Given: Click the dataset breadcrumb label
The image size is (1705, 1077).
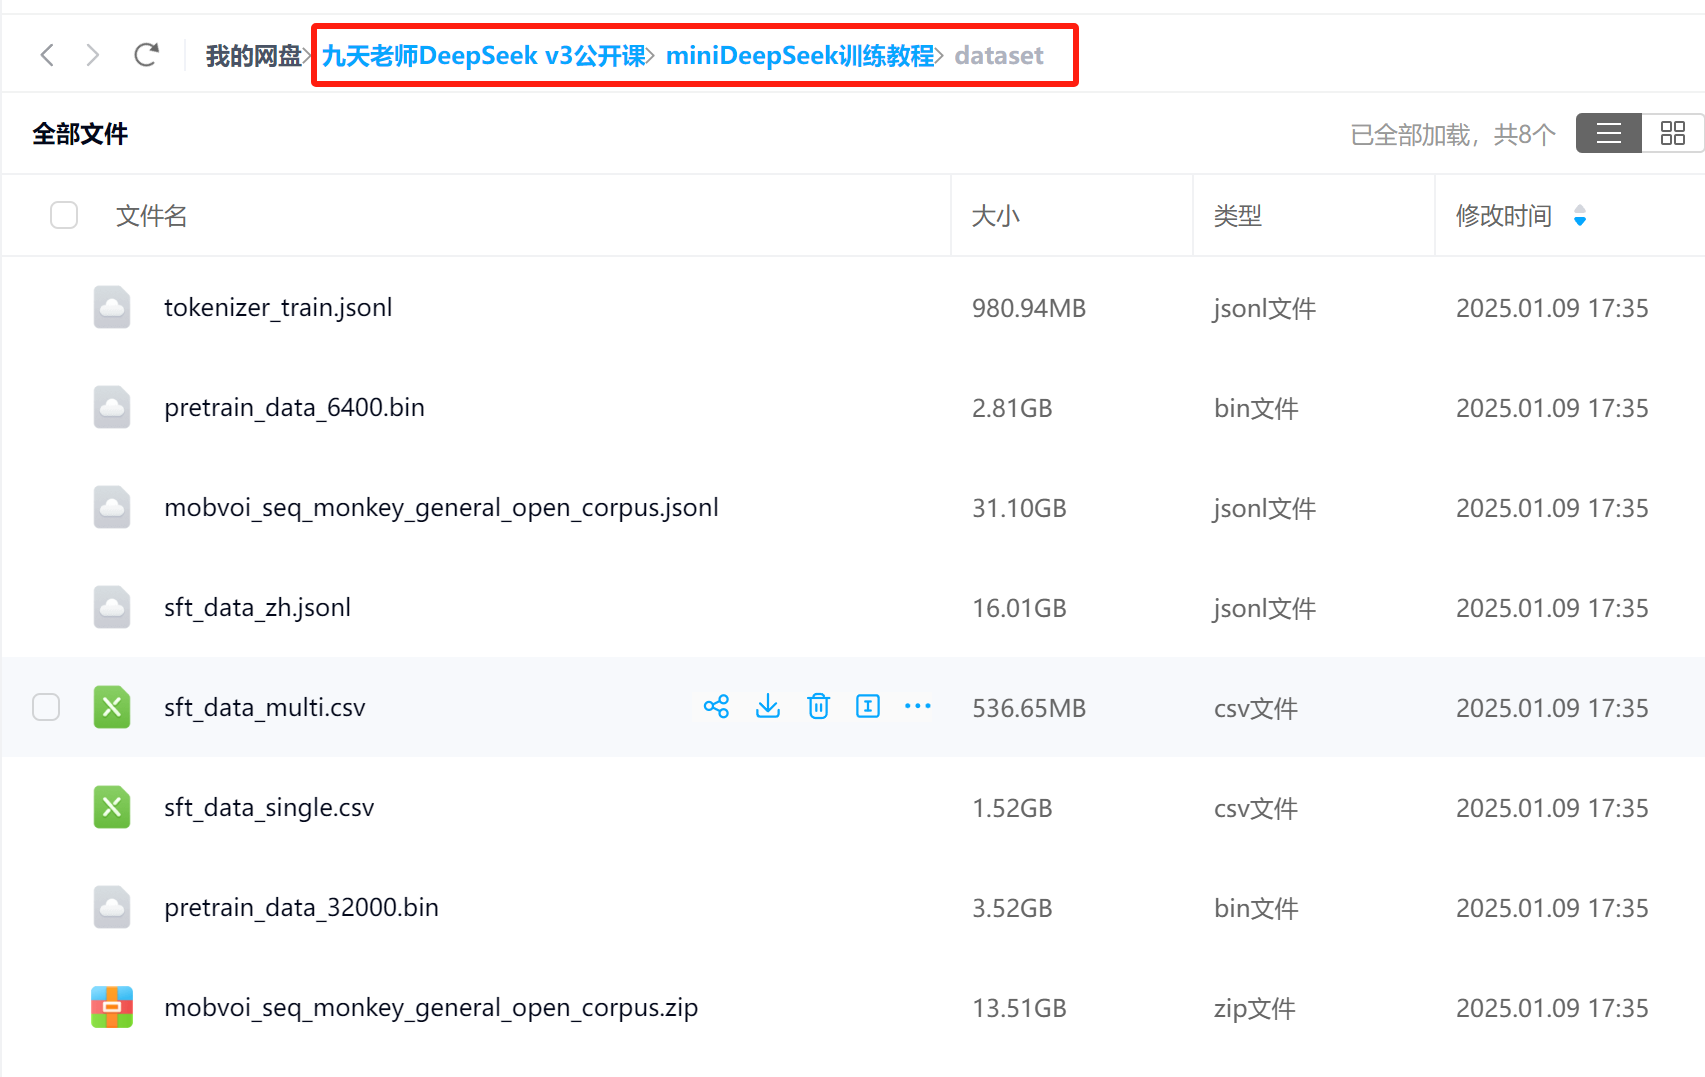Looking at the screenshot, I should (999, 56).
